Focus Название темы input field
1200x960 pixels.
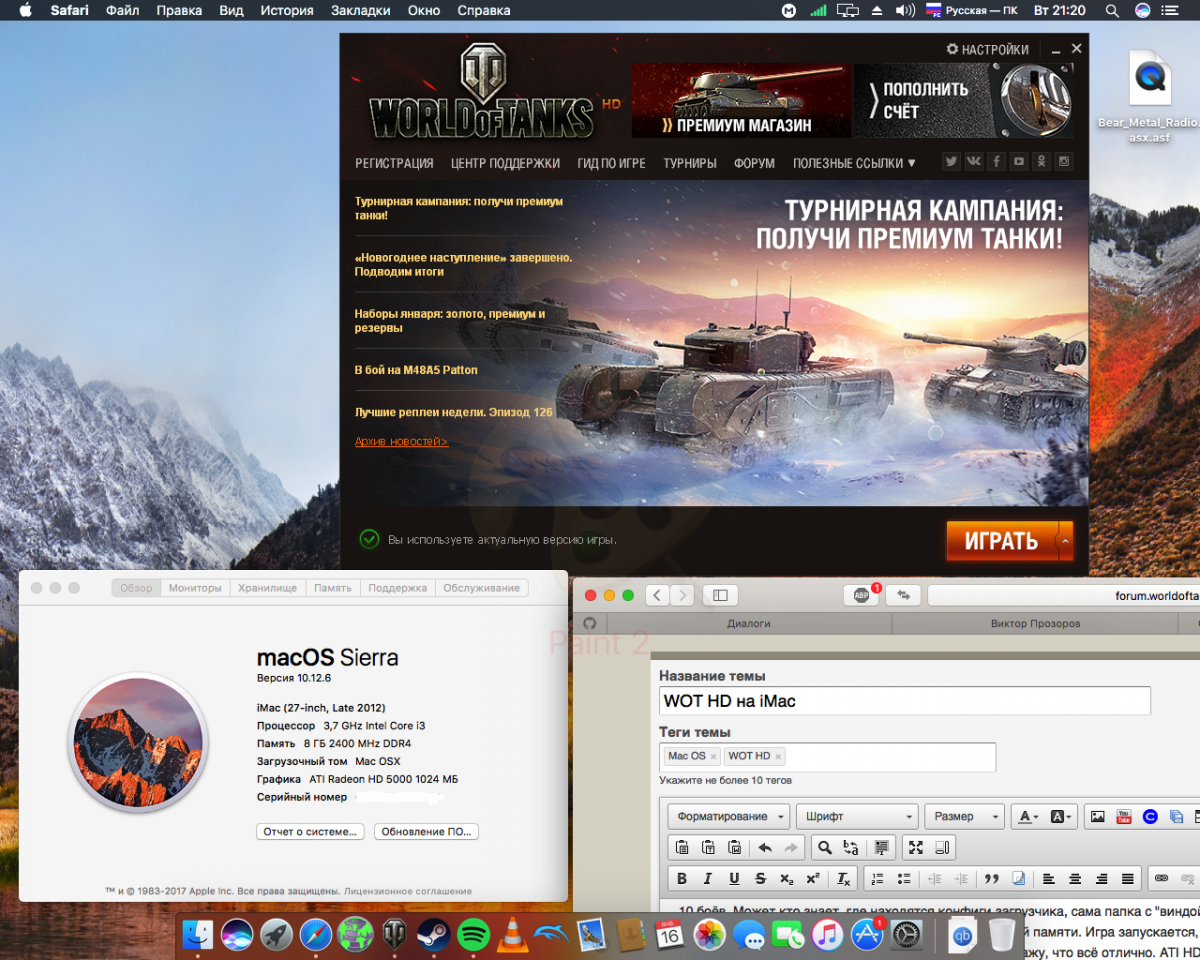pos(905,701)
